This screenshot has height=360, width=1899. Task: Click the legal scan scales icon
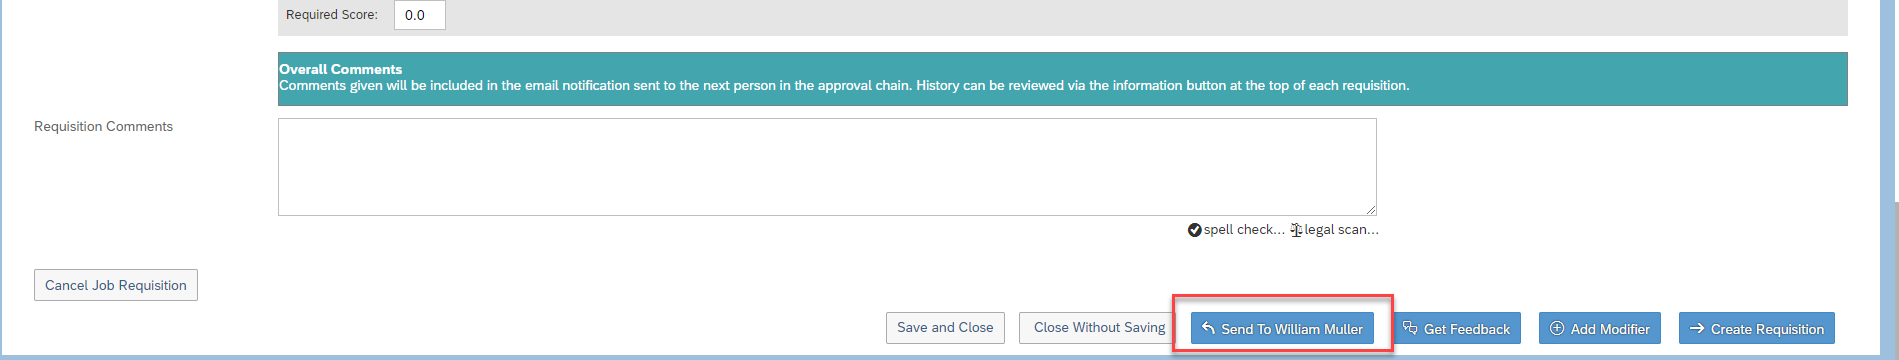1296,230
